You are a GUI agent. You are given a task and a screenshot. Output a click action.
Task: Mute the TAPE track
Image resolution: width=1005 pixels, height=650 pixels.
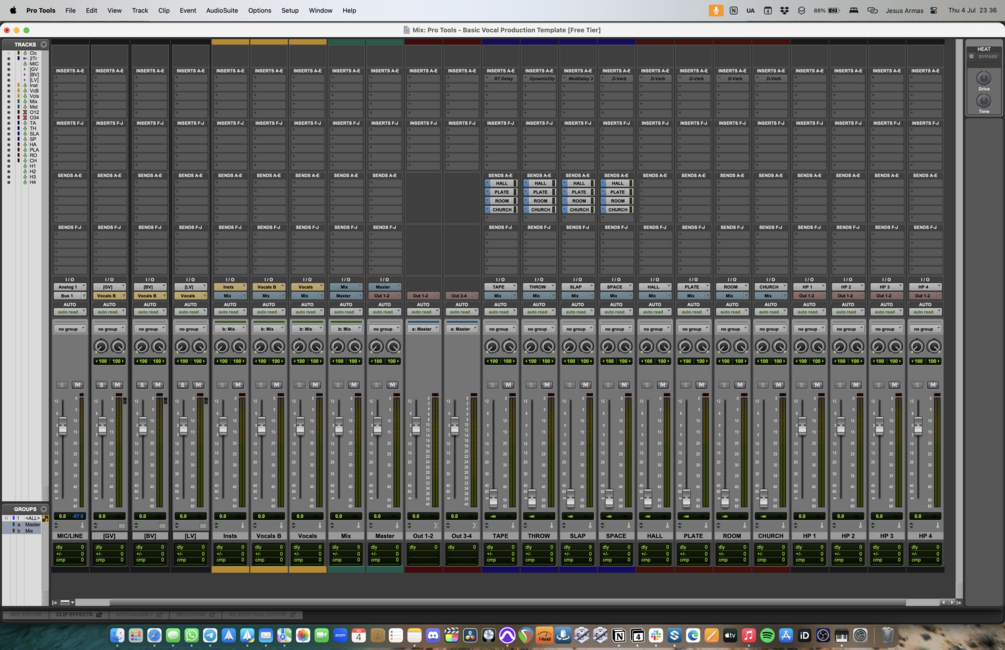(x=508, y=385)
